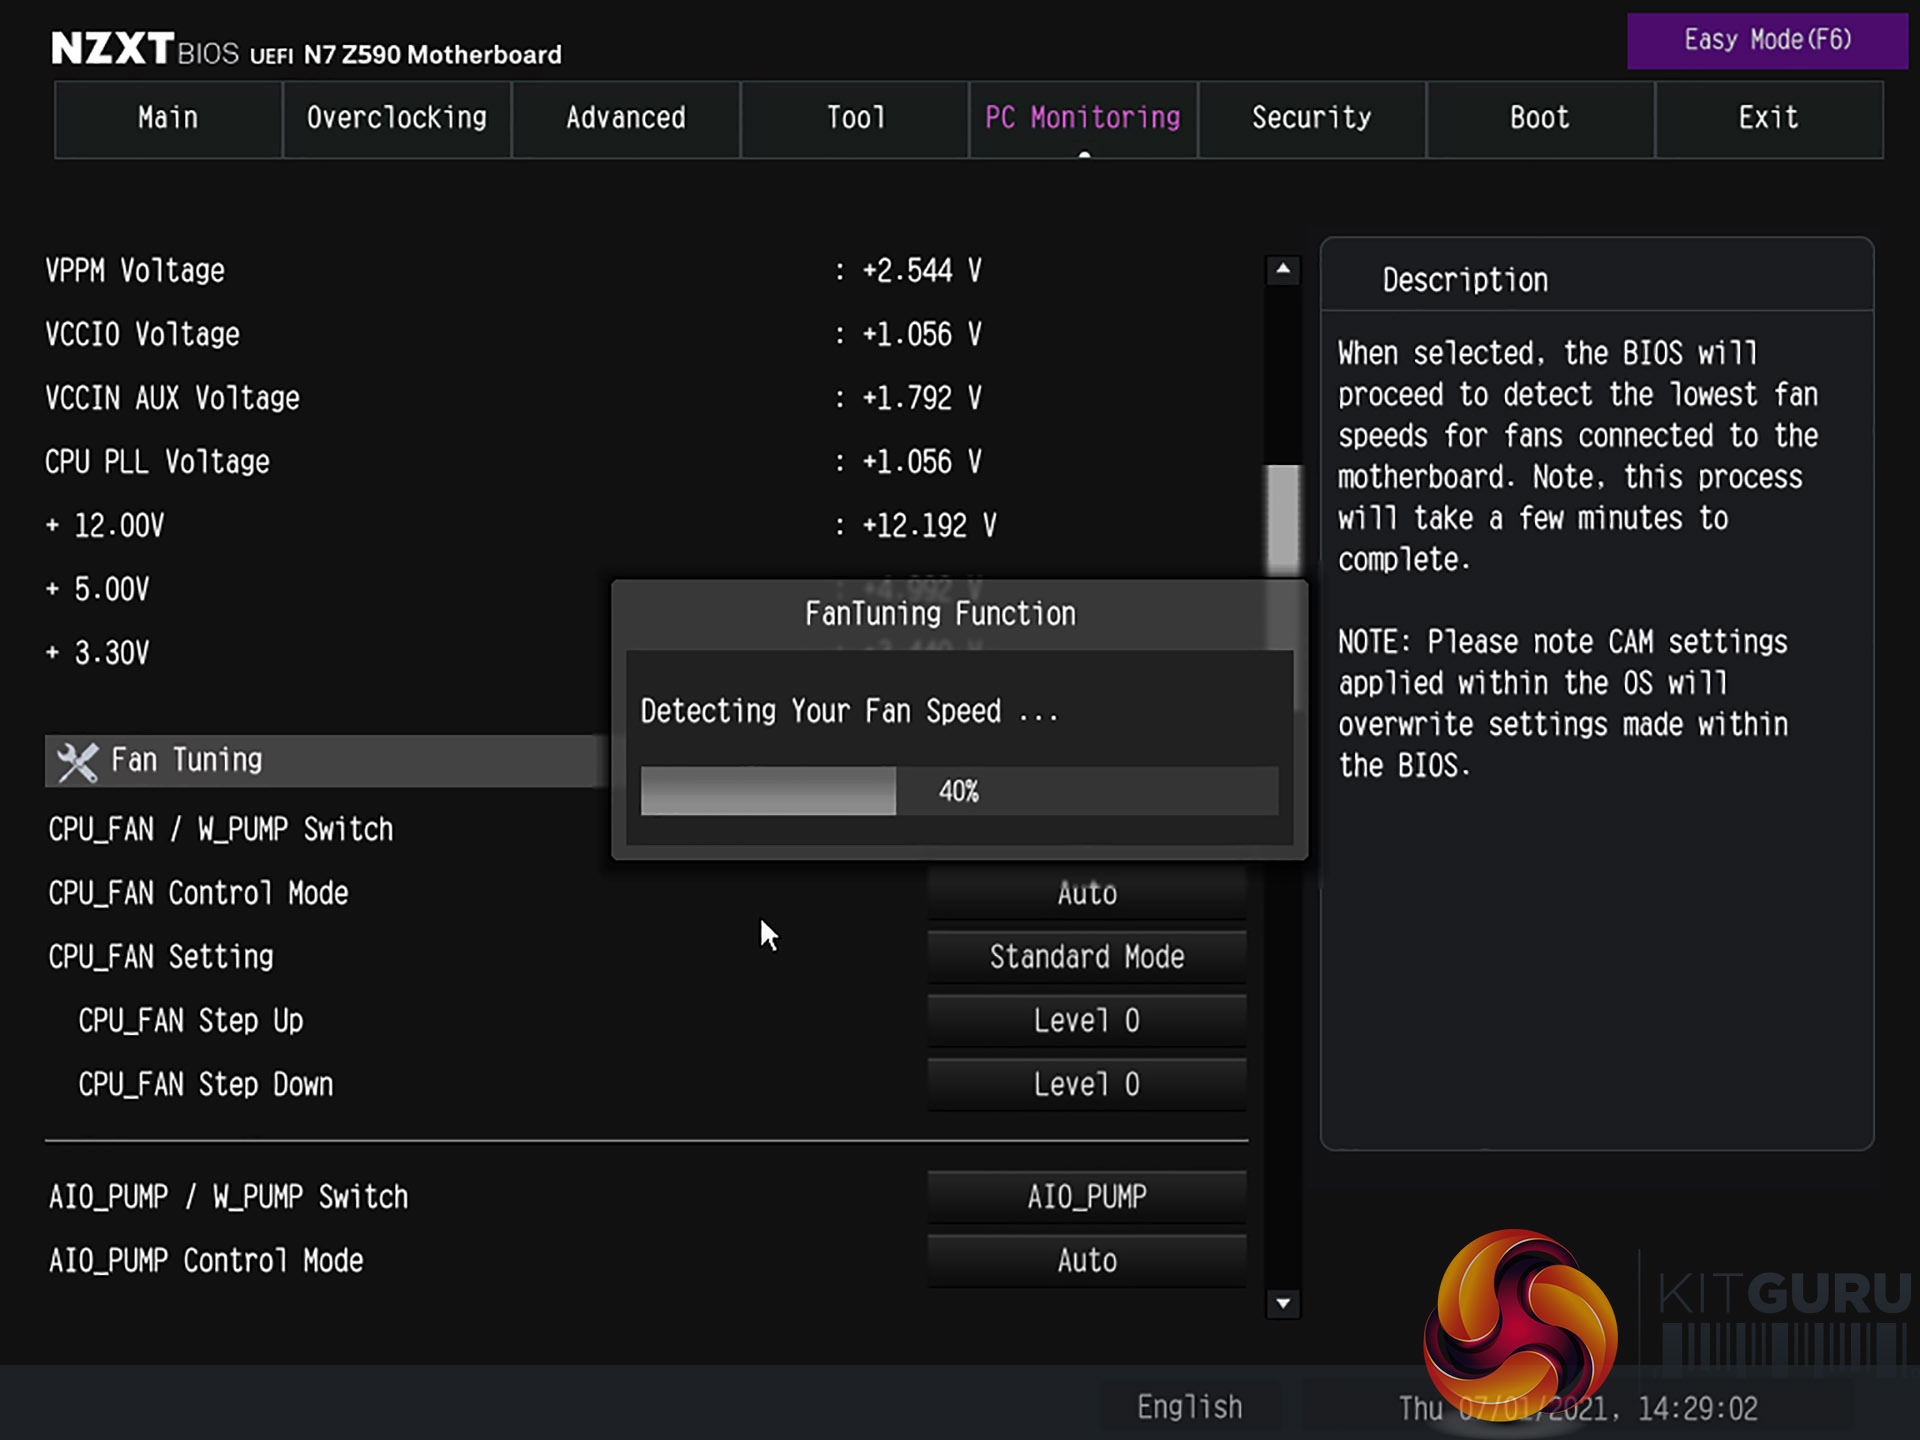This screenshot has width=1920, height=1440.
Task: Toggle the AIO_PUMP / W_PUMP Switch value
Action: (x=1087, y=1197)
